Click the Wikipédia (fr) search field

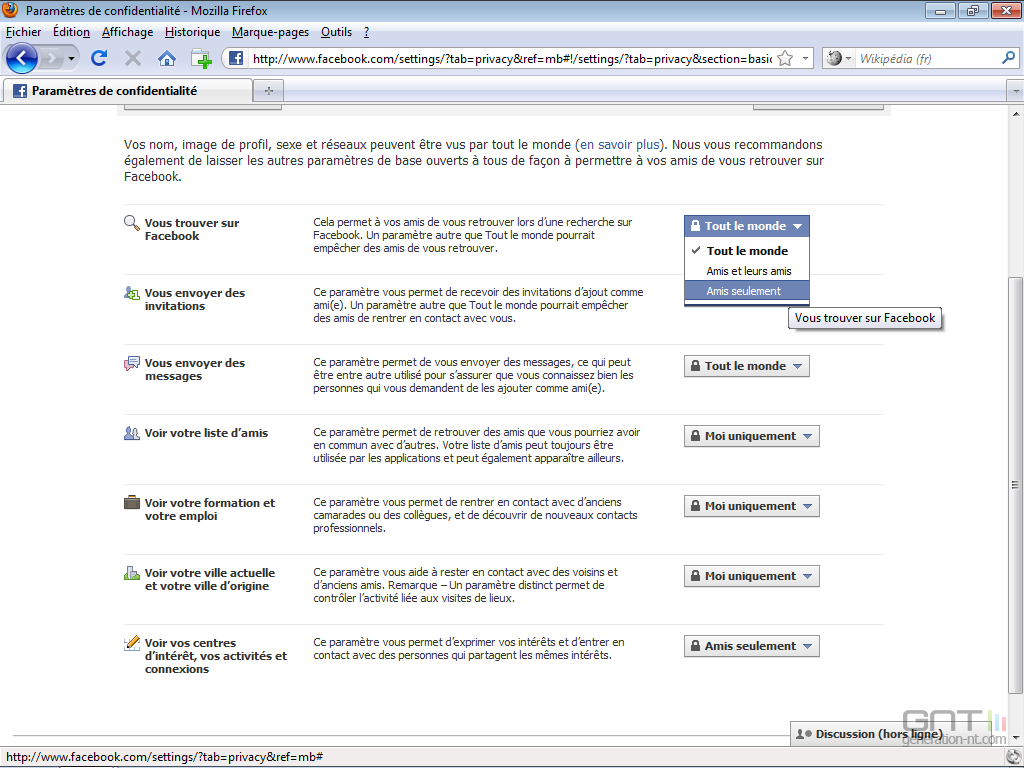point(927,59)
